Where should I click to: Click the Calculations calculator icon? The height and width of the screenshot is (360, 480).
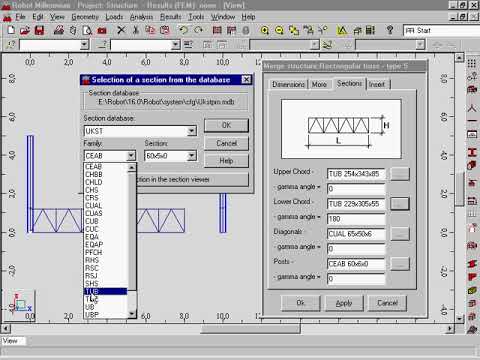pos(370,30)
